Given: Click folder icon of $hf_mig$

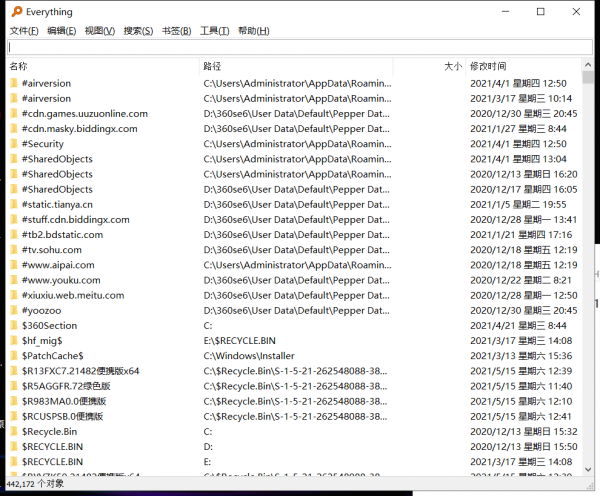Looking at the screenshot, I should [x=14, y=341].
